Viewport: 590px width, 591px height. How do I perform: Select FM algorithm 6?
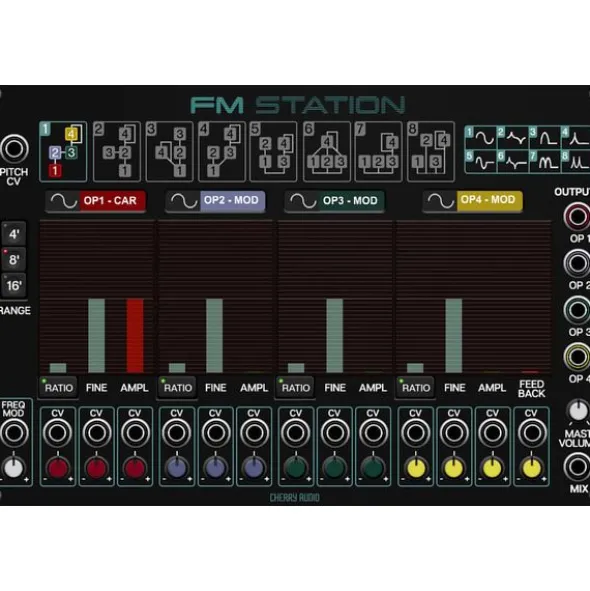327,152
